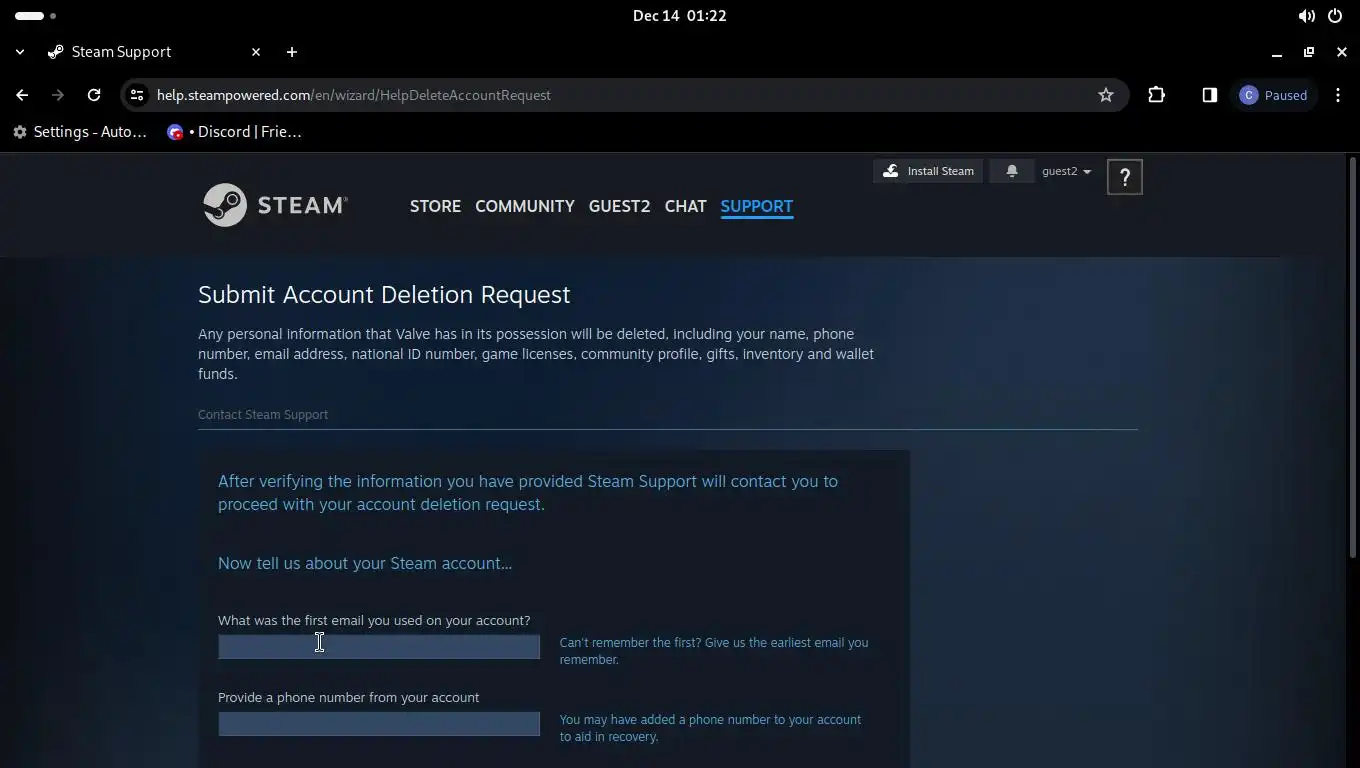Screen dimensions: 1360x768
Task: Click the Activities indicator in top bar
Action: click(x=36, y=16)
